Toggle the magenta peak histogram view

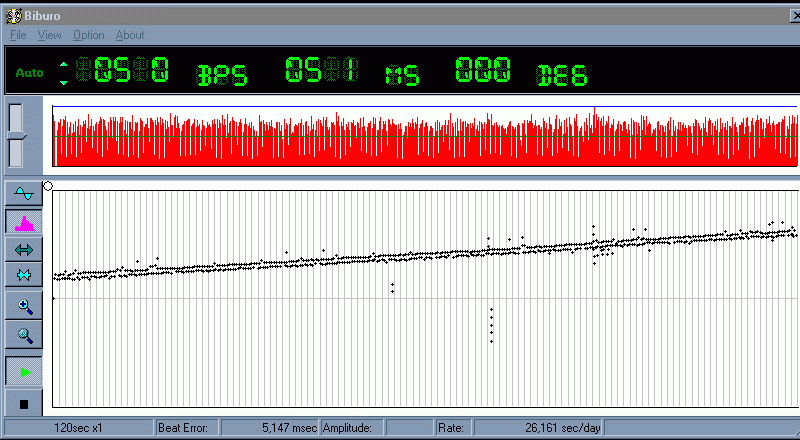[x=24, y=222]
